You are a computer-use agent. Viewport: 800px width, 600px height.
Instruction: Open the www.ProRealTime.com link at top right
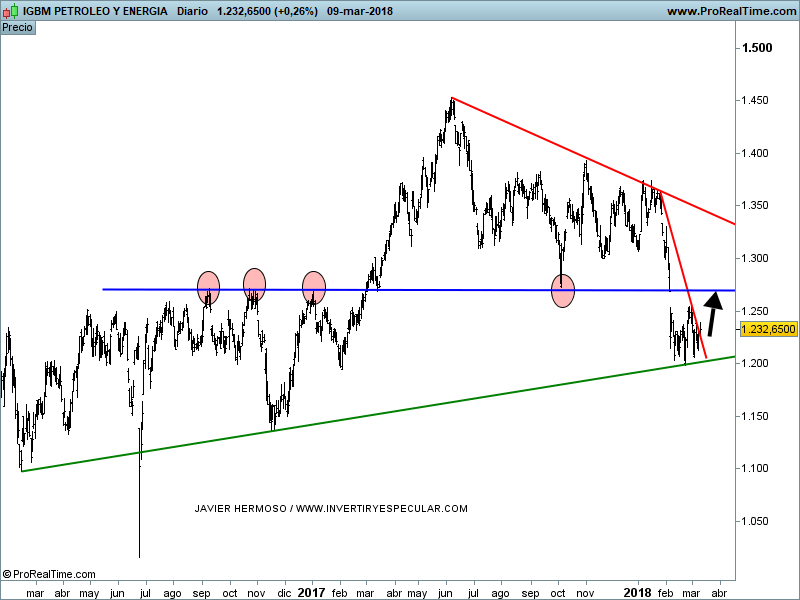(730, 11)
